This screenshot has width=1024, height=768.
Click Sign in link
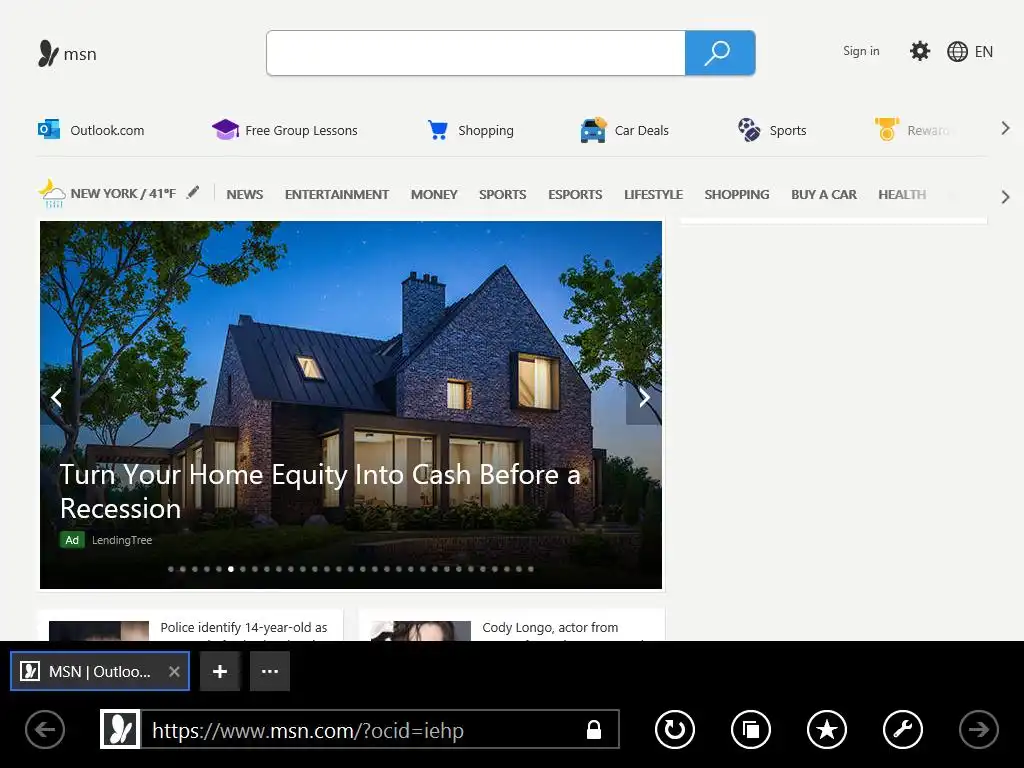[861, 51]
